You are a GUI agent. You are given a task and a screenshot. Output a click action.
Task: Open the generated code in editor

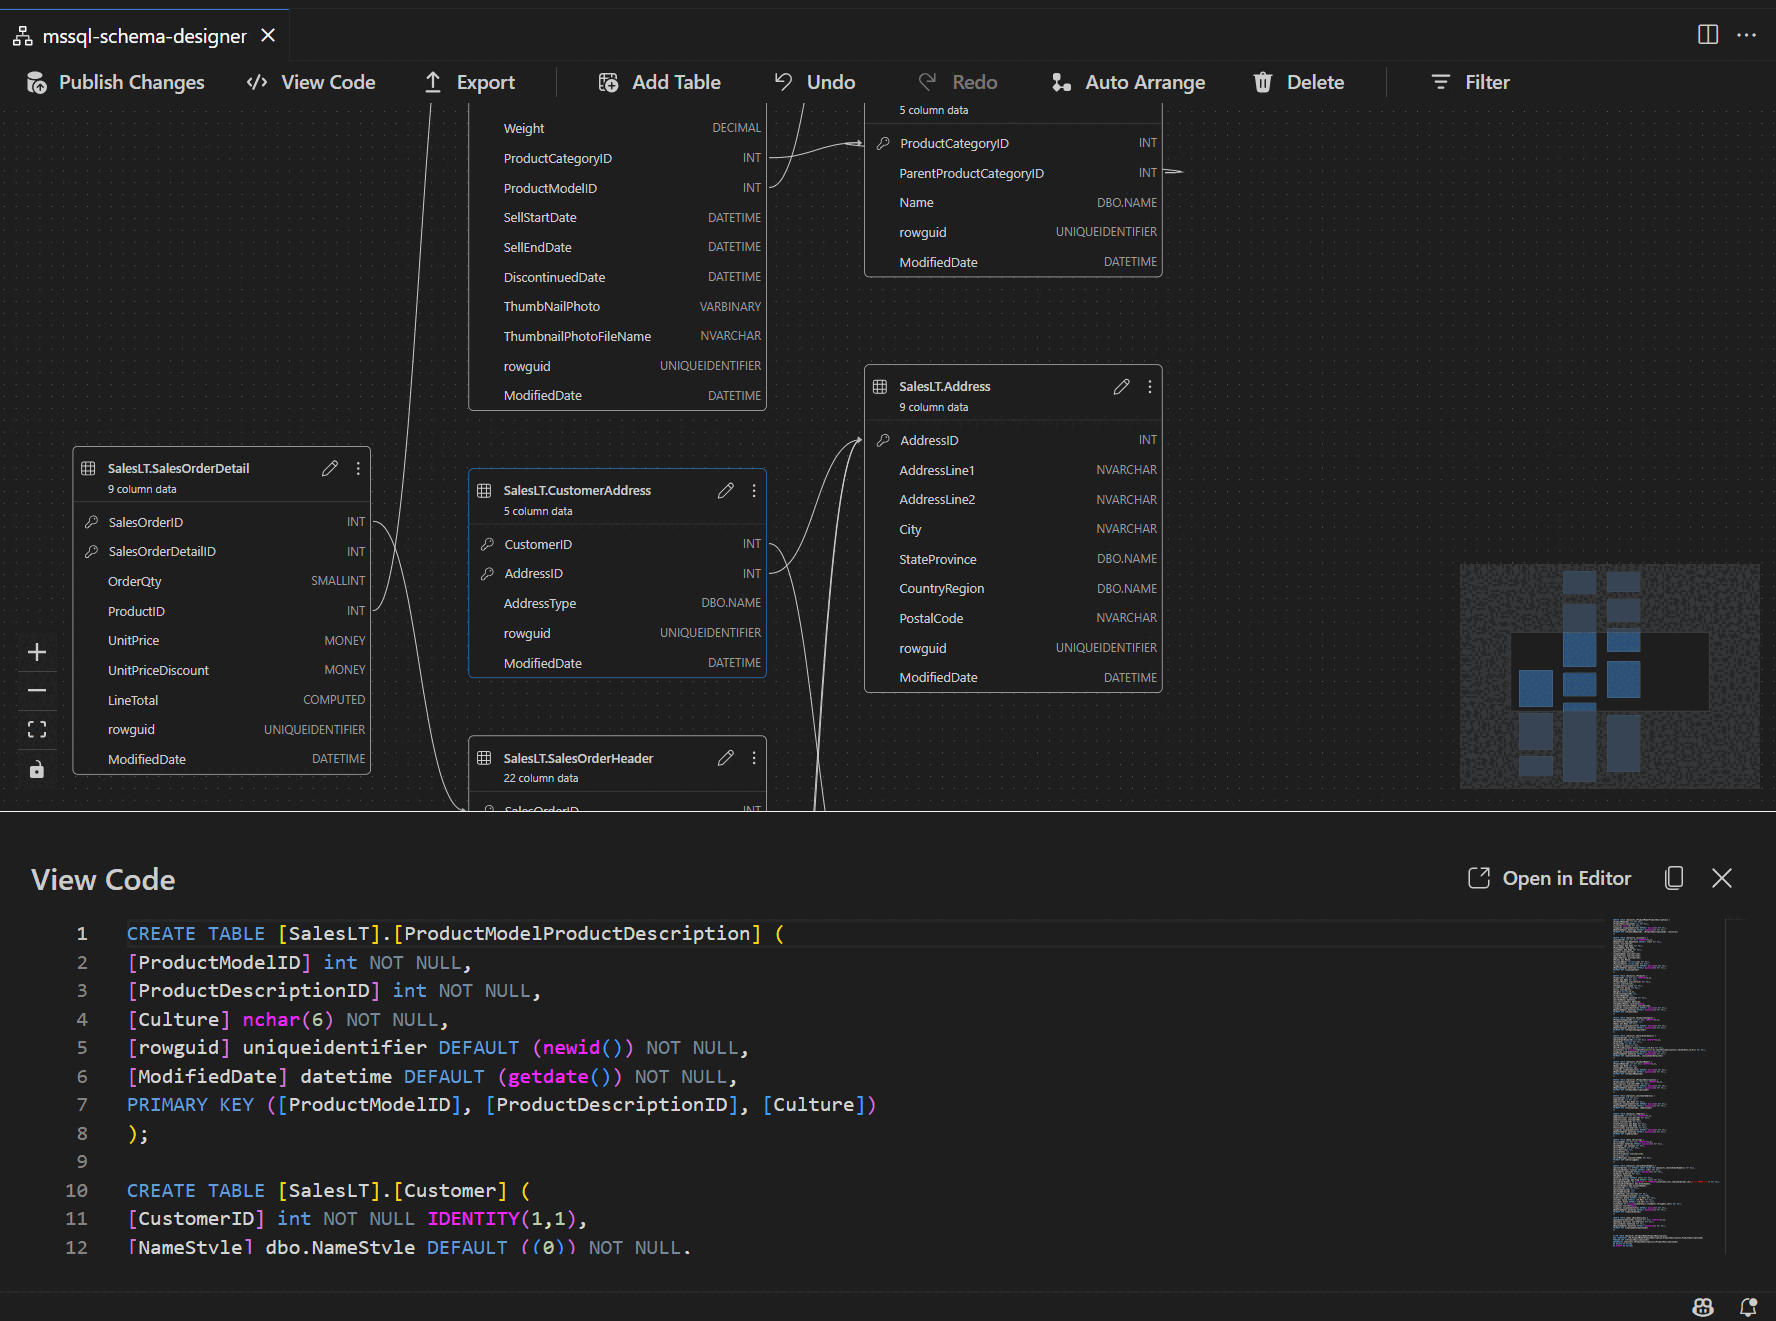(x=1548, y=878)
